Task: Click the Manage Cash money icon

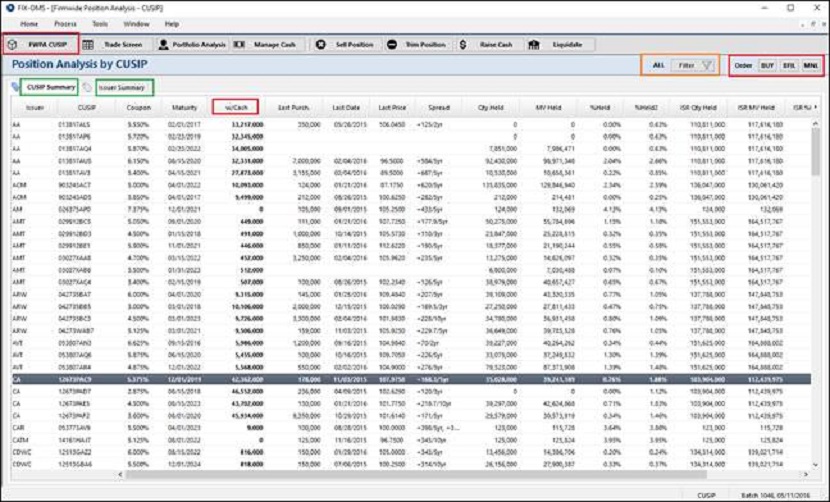Action: (239, 45)
